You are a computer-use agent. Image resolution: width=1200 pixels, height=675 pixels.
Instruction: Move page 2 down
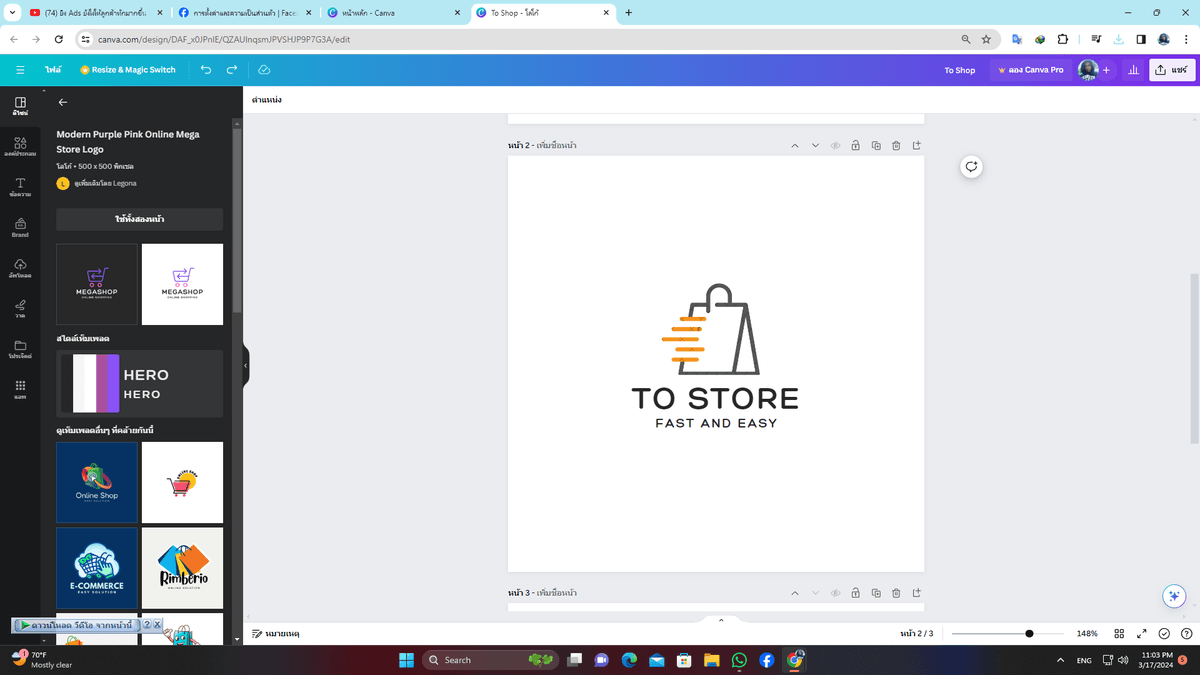pos(815,146)
